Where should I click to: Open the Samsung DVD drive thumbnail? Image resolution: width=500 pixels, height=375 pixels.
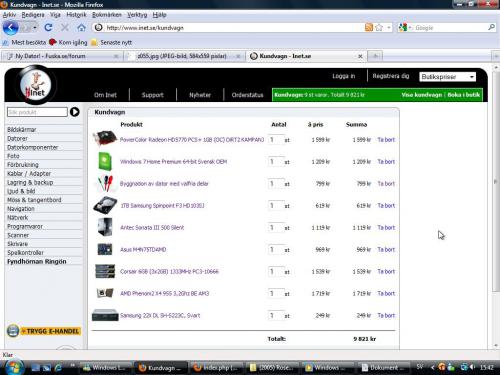tap(105, 315)
